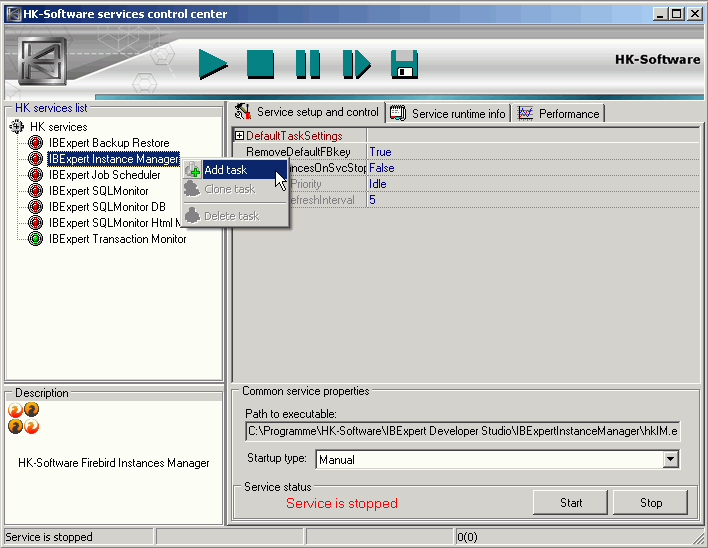Select IBExpert SQLMonitor Html service
The image size is (708, 548).
115,223
